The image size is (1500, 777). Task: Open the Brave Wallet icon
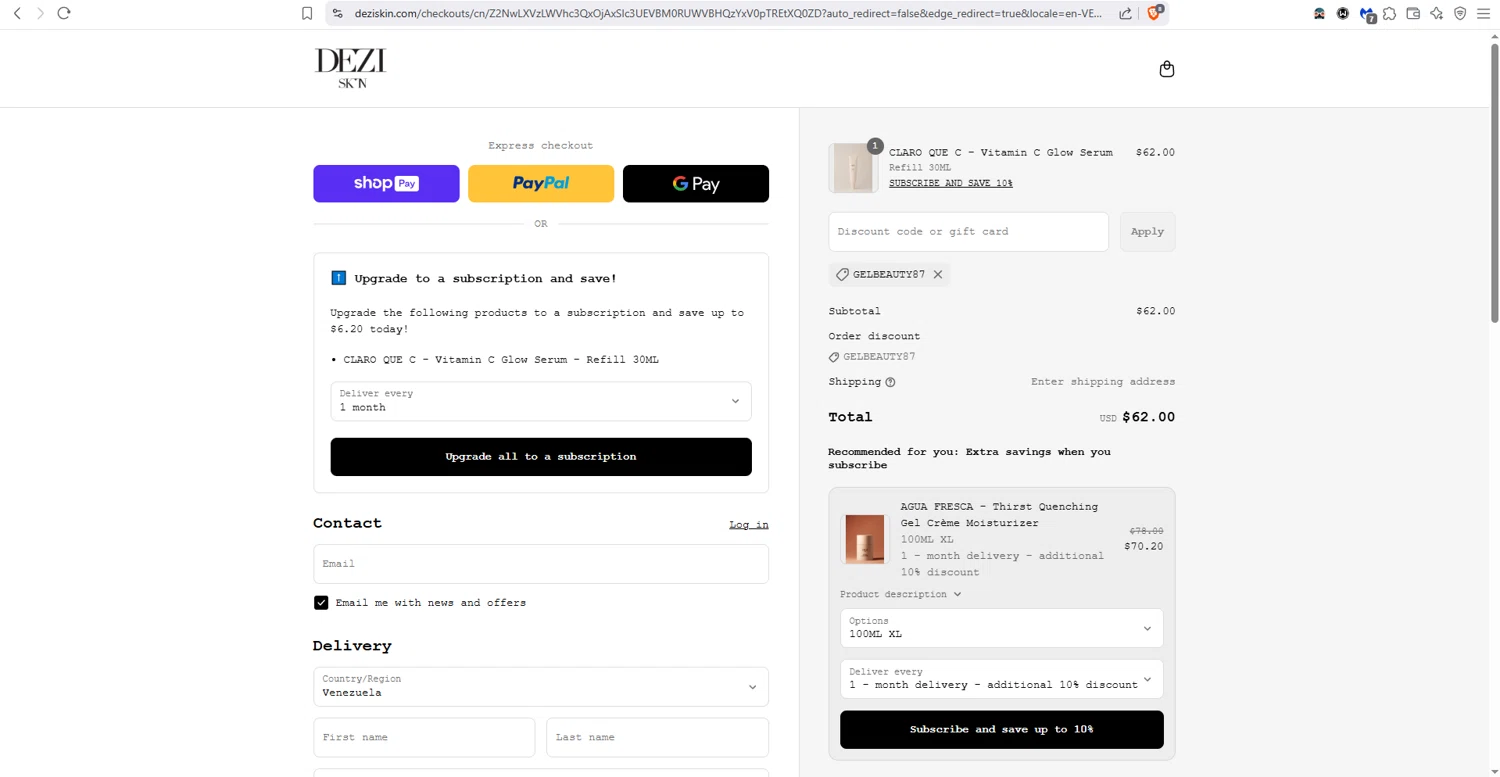1413,13
